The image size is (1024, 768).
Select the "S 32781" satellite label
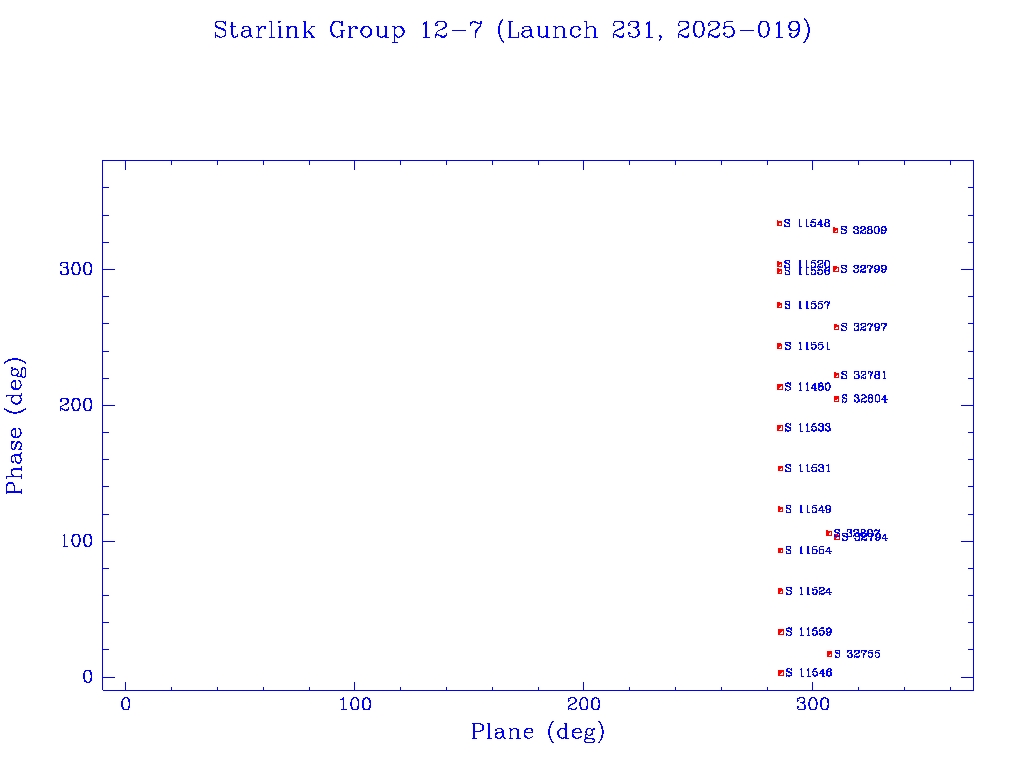pyautogui.click(x=864, y=376)
